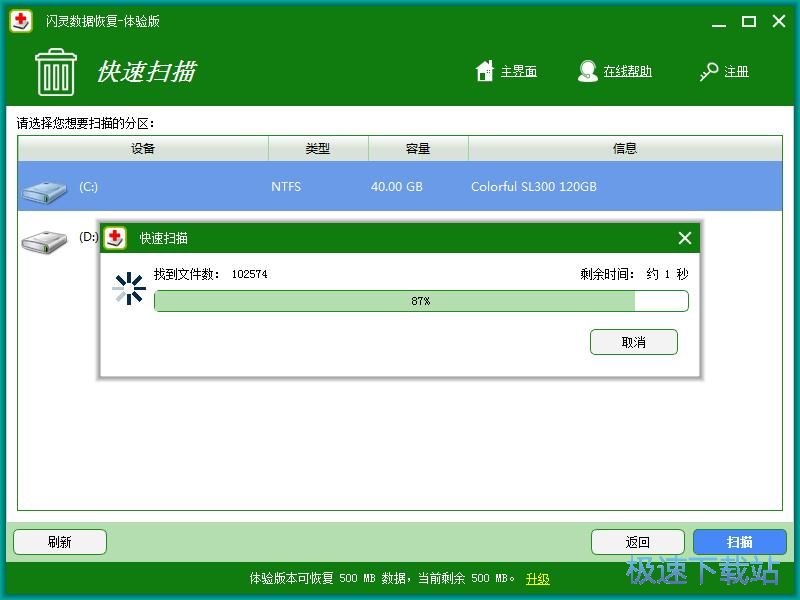Viewport: 800px width, 600px height.
Task: Click the blue 扫描 scan button
Action: [740, 542]
